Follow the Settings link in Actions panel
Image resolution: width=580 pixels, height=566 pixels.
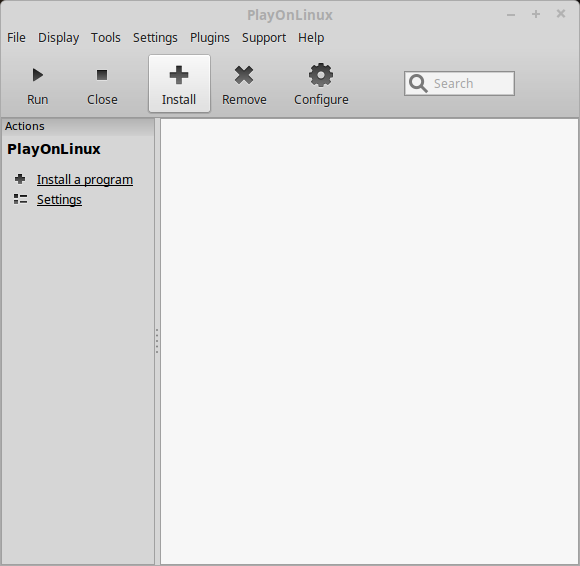[x=59, y=200]
